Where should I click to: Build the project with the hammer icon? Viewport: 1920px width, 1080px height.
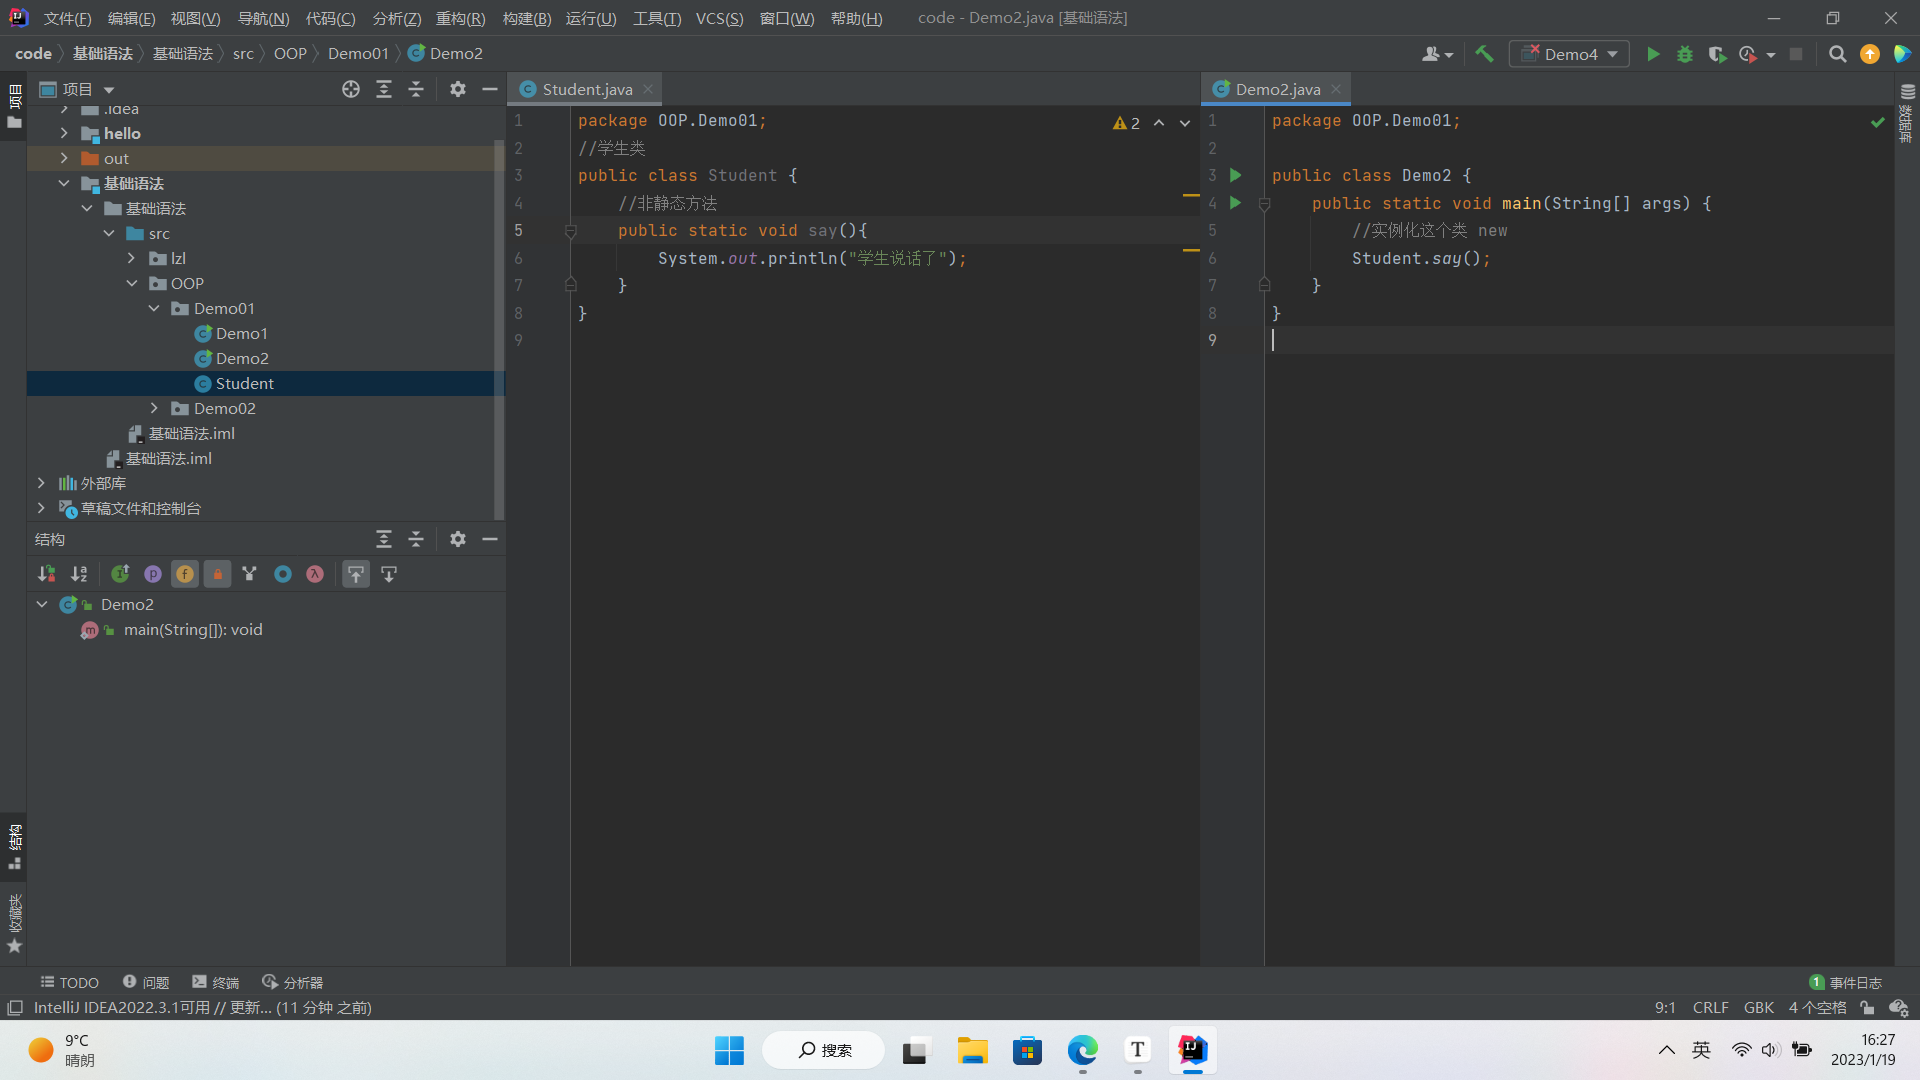coord(1484,54)
